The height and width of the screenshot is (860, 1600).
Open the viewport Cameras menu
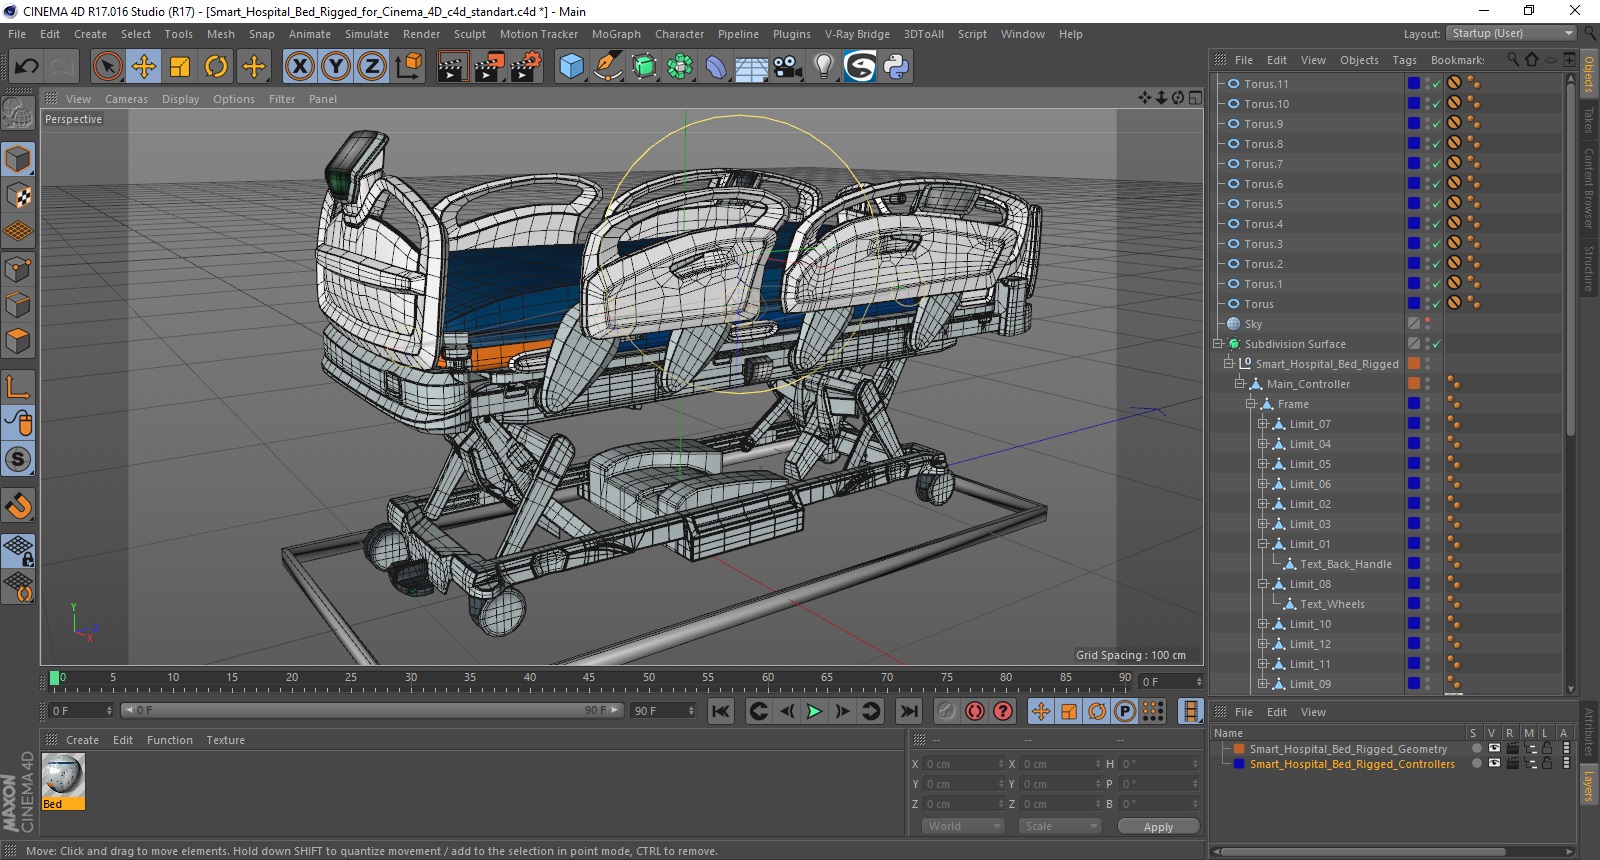(126, 99)
